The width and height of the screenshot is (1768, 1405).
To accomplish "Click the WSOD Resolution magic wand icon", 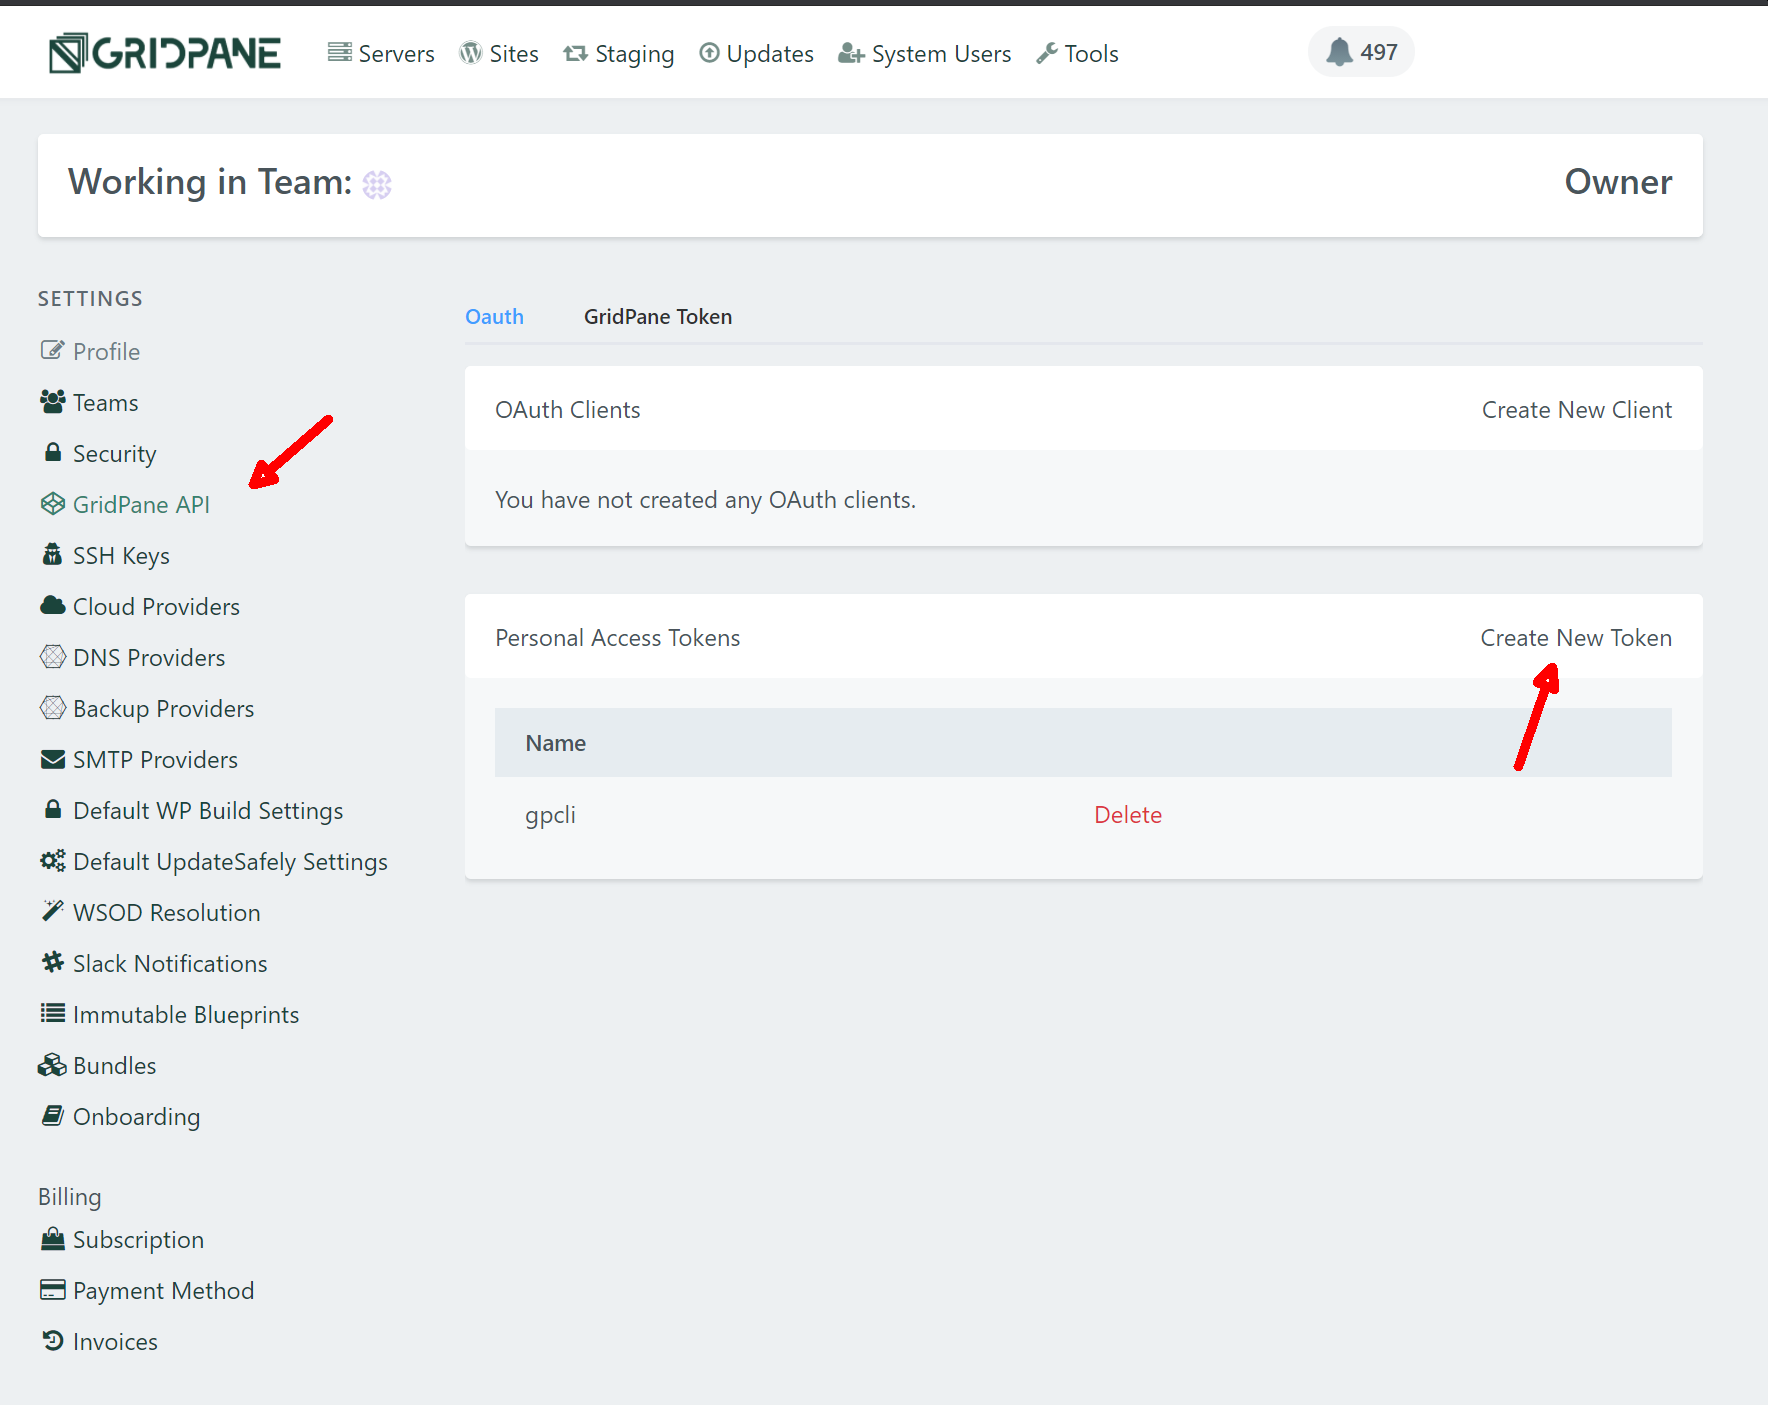I will (x=52, y=910).
